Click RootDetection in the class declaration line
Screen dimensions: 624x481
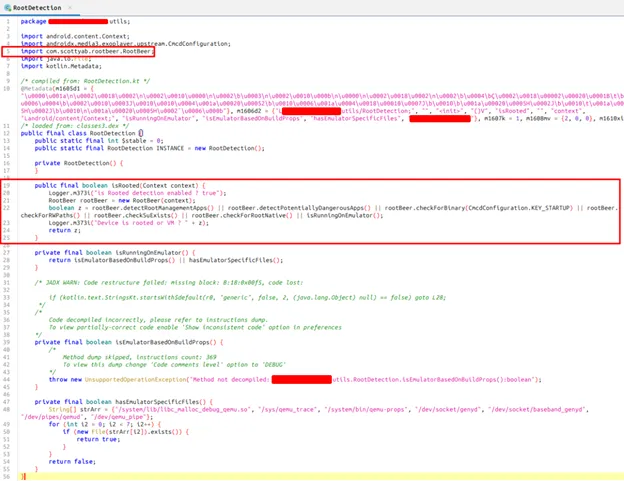coord(113,133)
